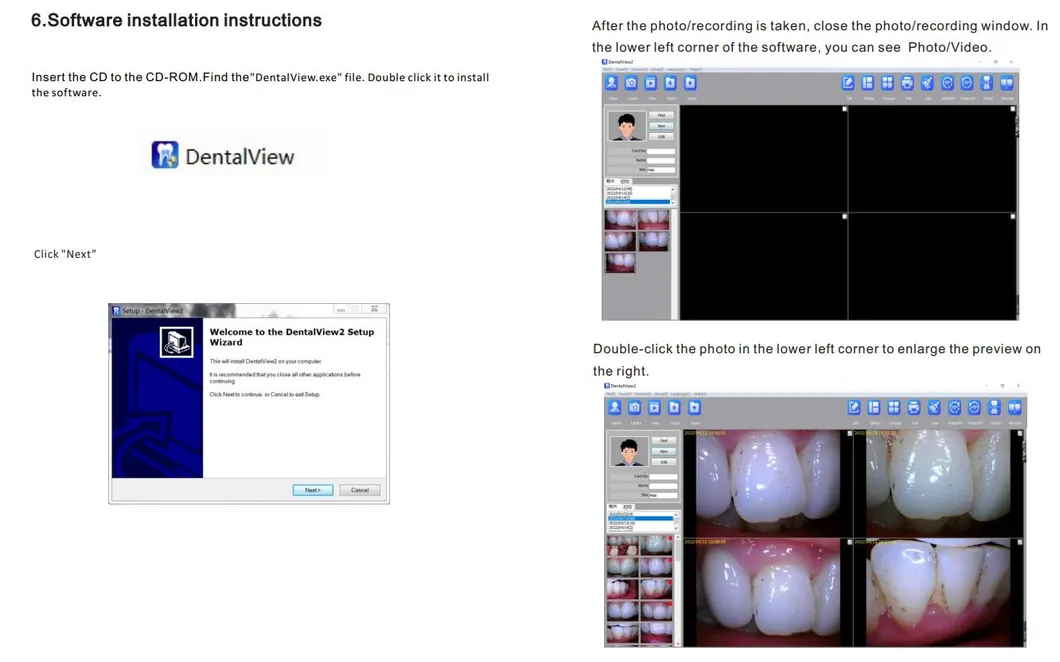Click the Video icon in upper DentalView2 toolbar

[651, 84]
